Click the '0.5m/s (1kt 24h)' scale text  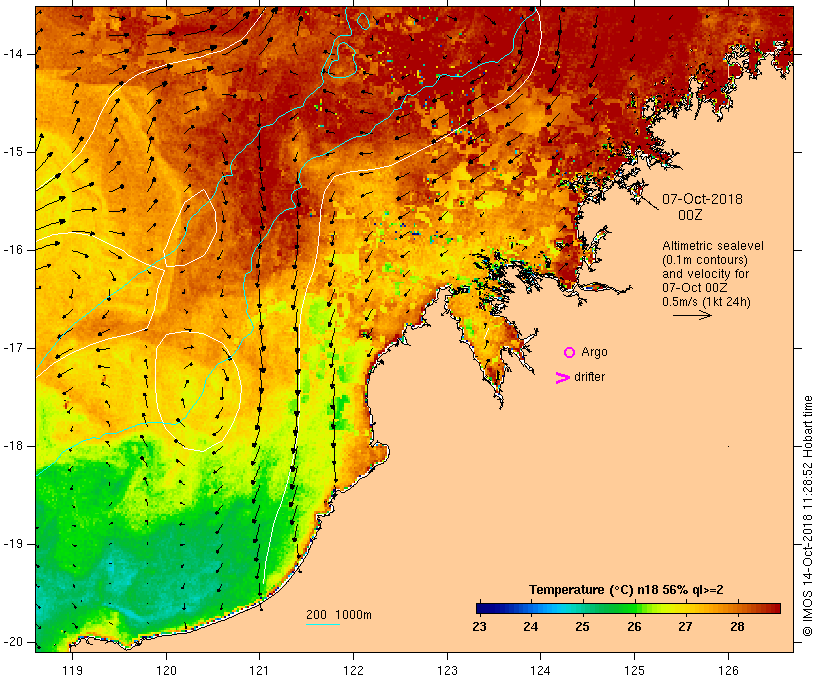click(x=706, y=302)
